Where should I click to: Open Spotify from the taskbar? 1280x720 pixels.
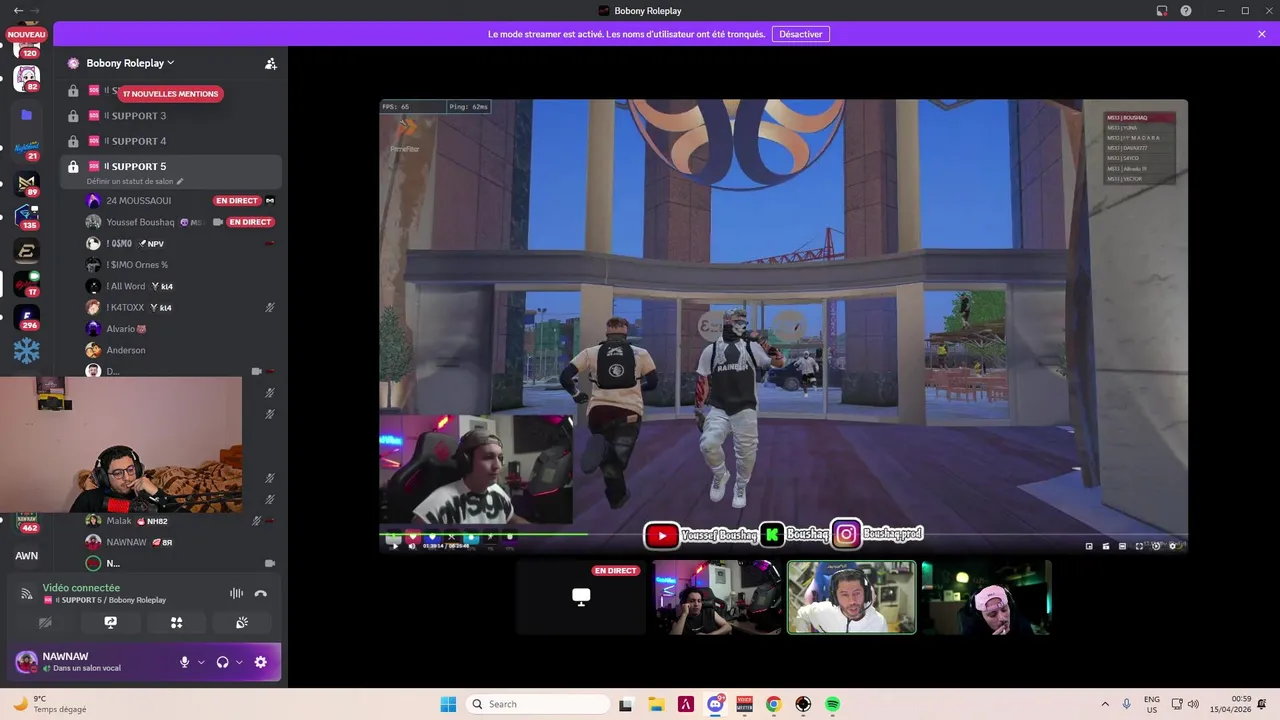tap(833, 704)
